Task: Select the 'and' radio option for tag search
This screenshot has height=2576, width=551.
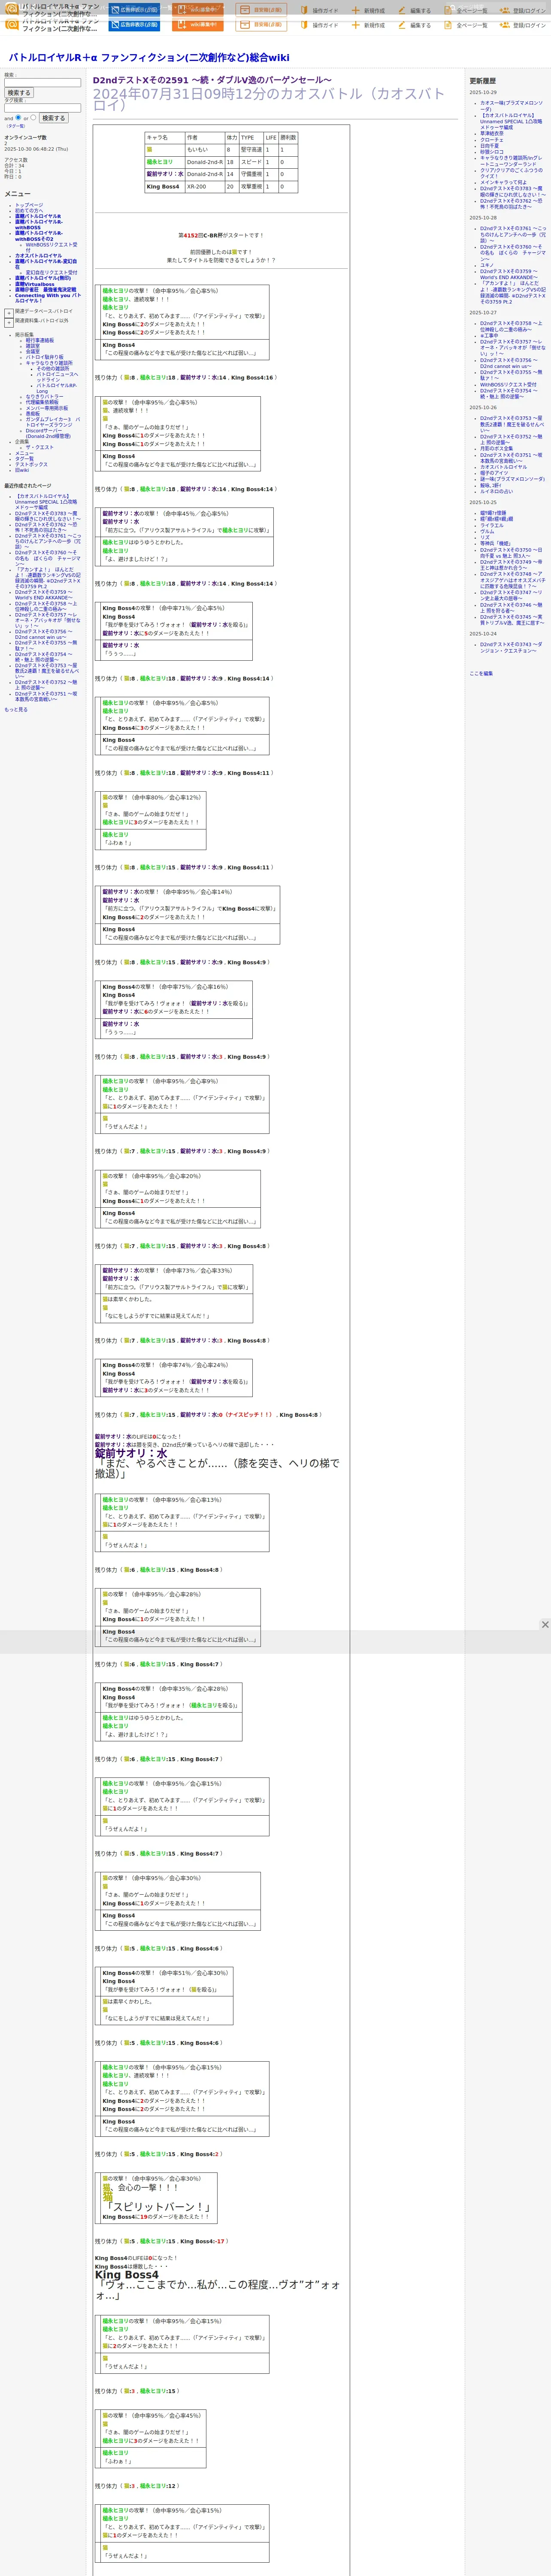Action: pos(19,117)
